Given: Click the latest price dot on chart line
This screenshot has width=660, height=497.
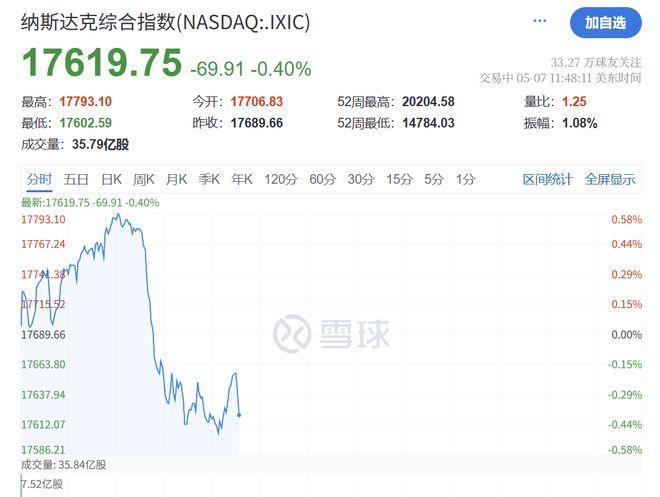Looking at the screenshot, I should 239,415.
